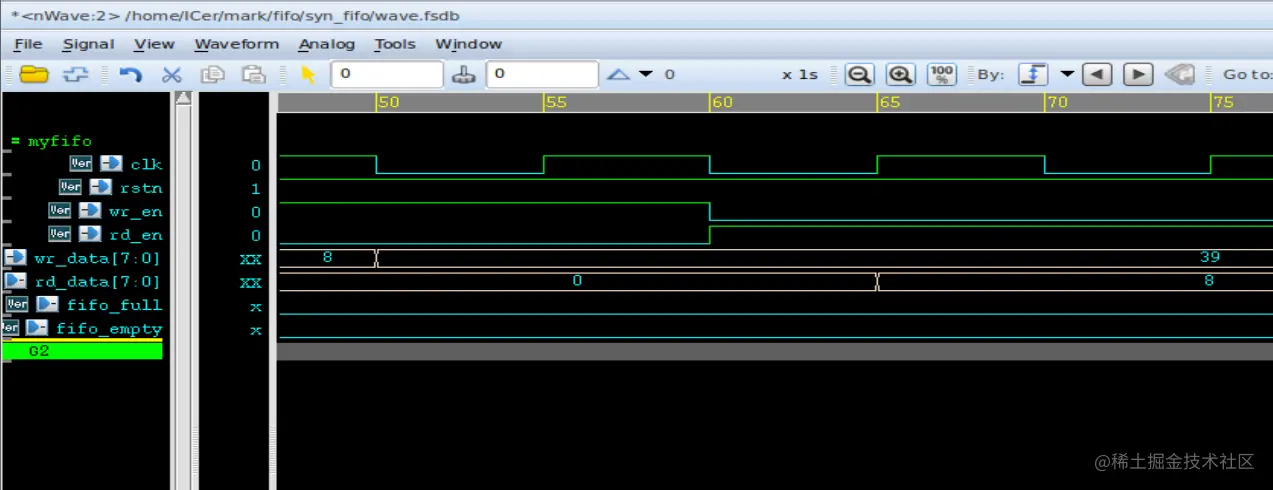The image size is (1273, 490).
Task: Click the search-by edge type icon
Action: click(x=1033, y=75)
